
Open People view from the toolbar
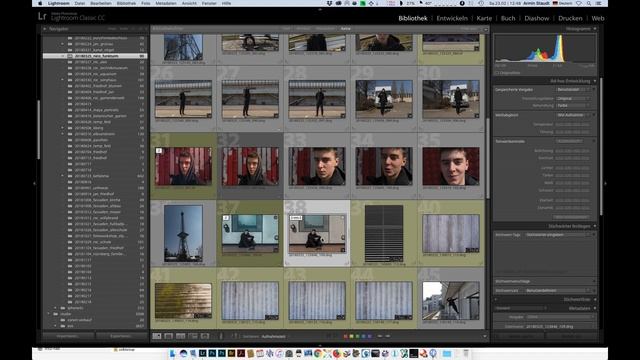pos(205,336)
